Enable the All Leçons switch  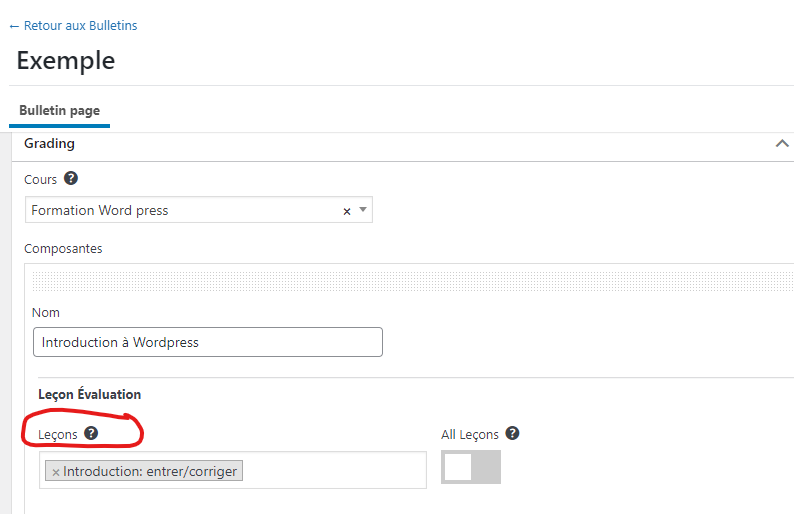click(472, 467)
